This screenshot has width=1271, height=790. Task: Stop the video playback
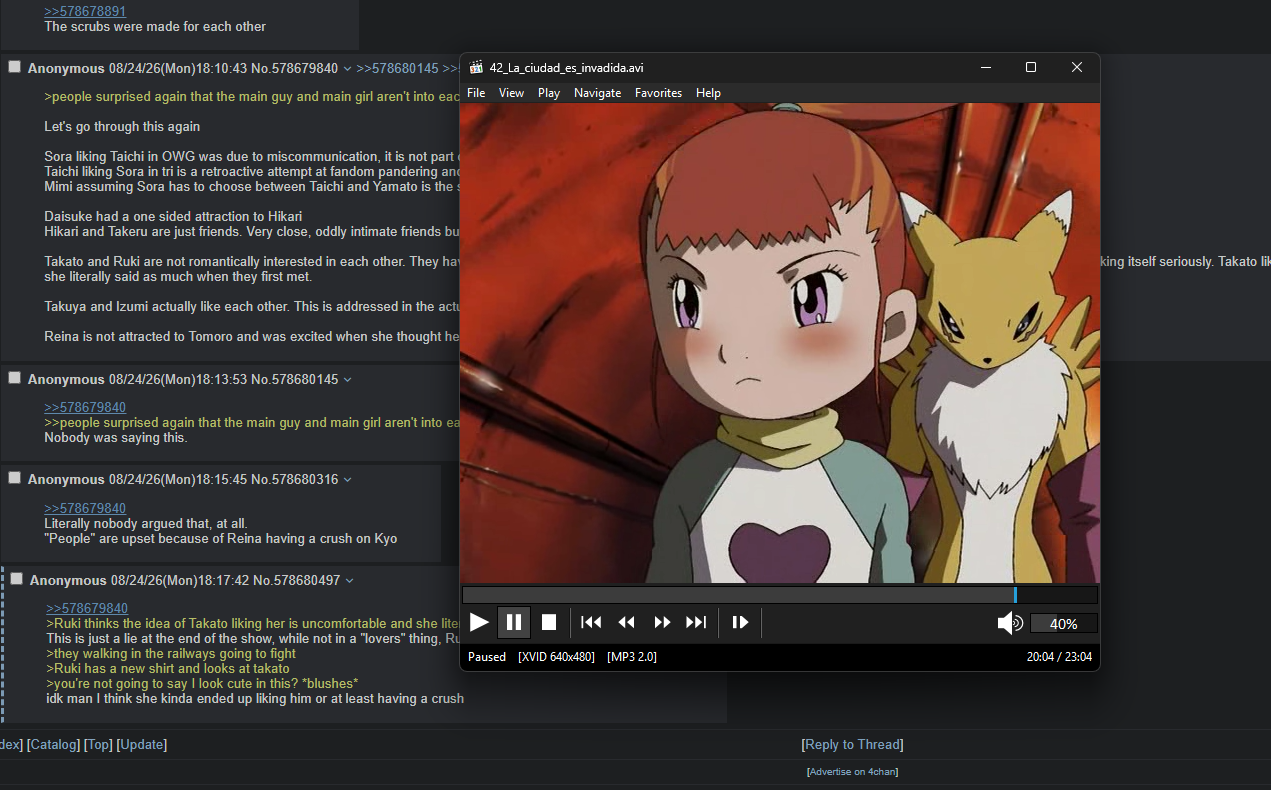tap(549, 623)
